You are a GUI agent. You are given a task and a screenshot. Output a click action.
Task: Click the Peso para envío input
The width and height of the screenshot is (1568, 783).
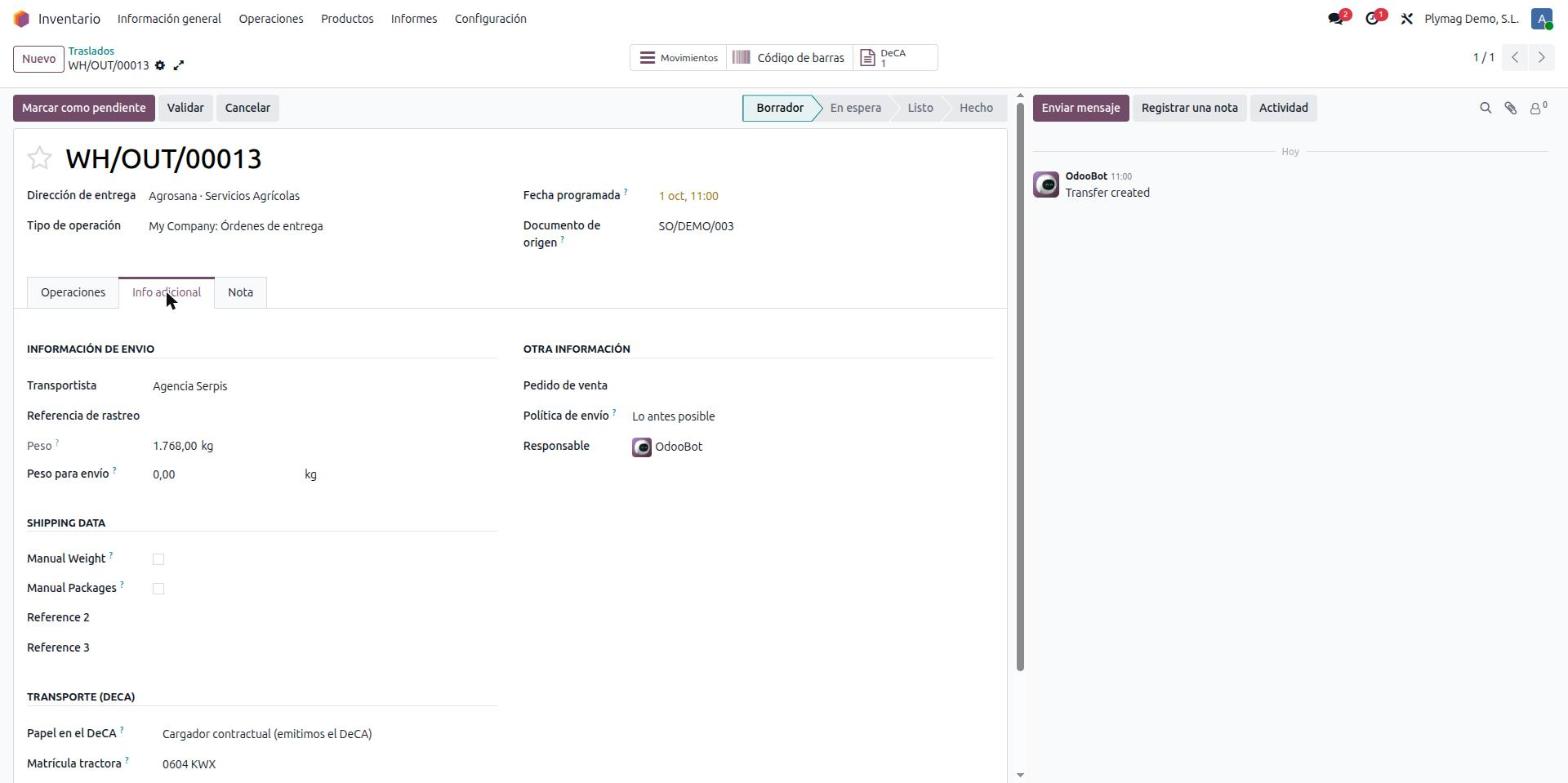tap(224, 475)
